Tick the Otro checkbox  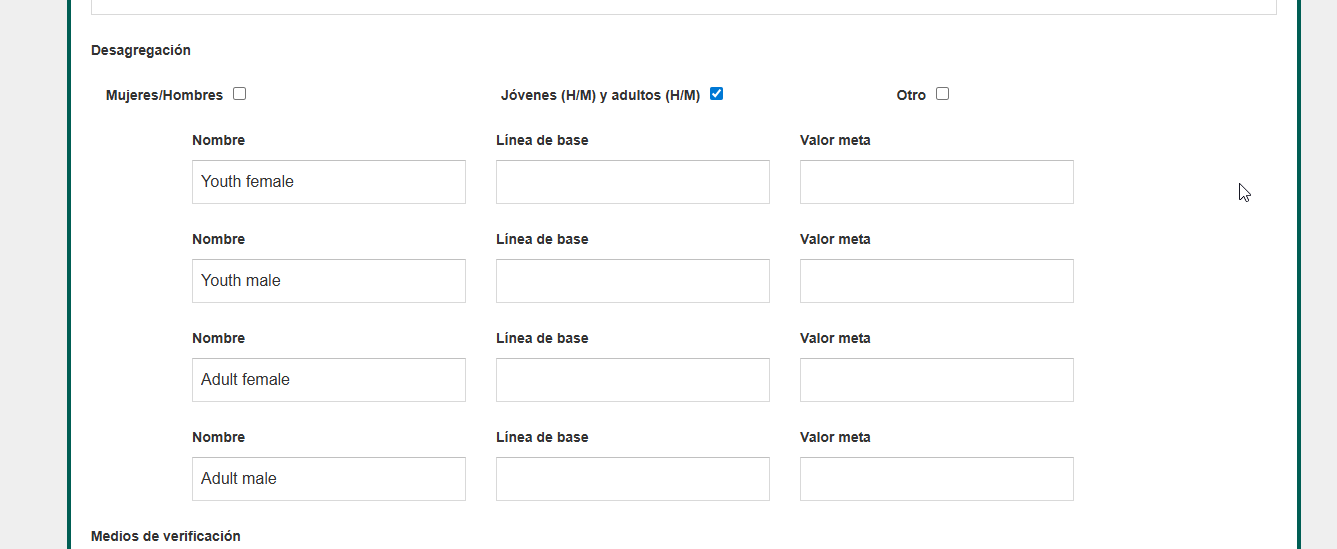coord(942,94)
